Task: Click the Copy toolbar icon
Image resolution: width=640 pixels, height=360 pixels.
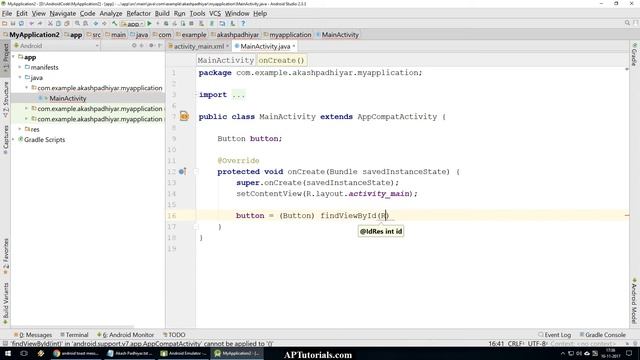Action: 58,24
